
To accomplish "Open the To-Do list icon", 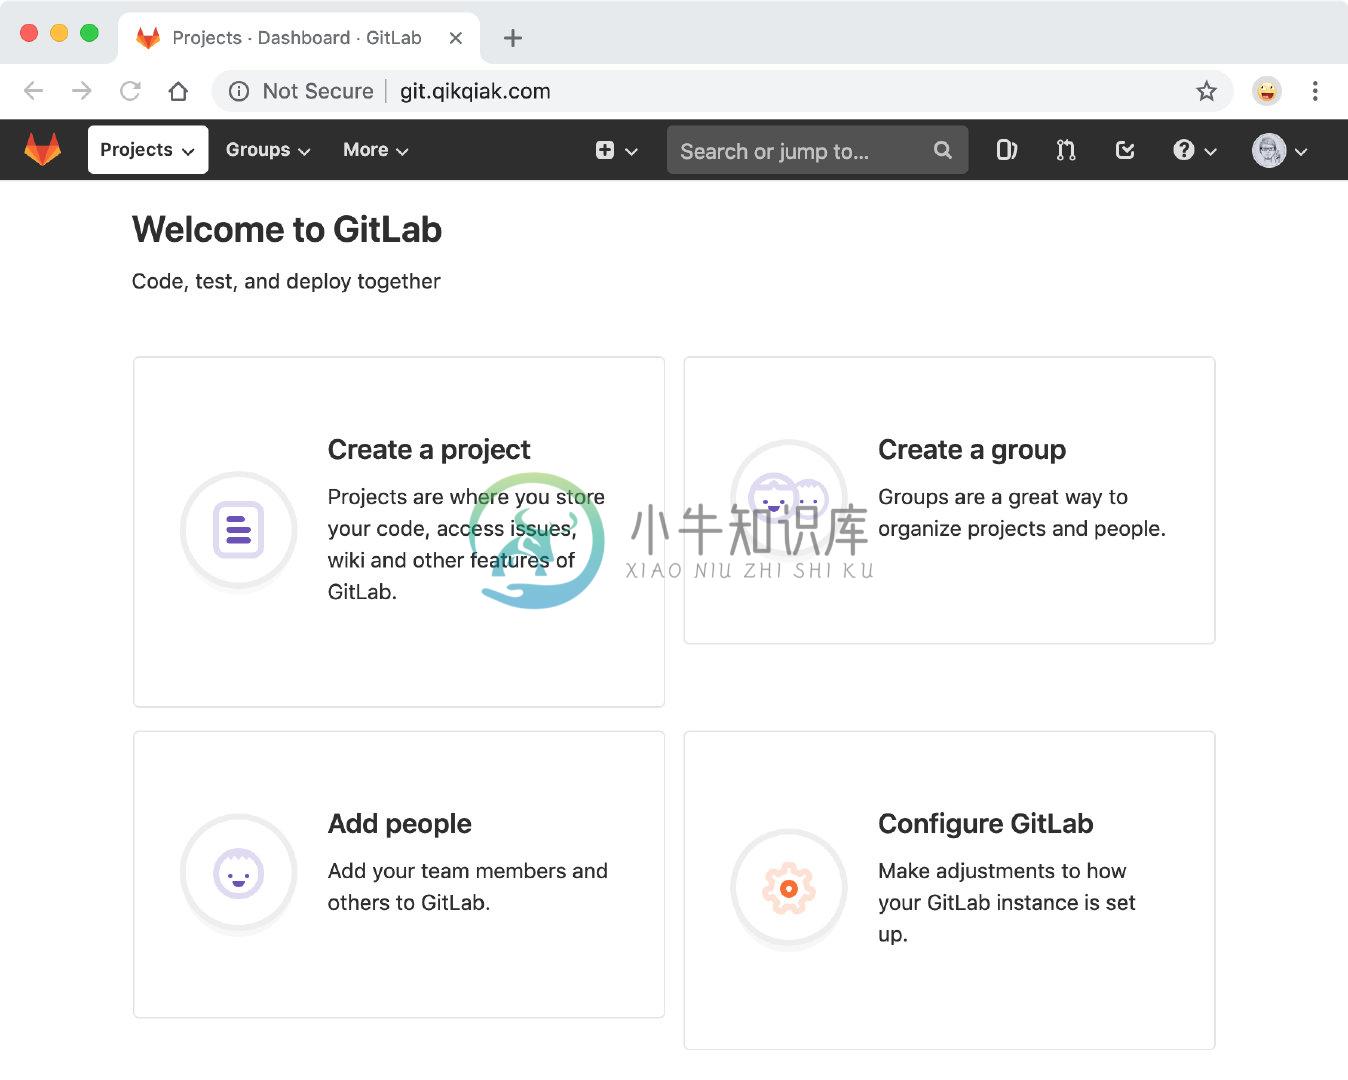I will (1125, 150).
